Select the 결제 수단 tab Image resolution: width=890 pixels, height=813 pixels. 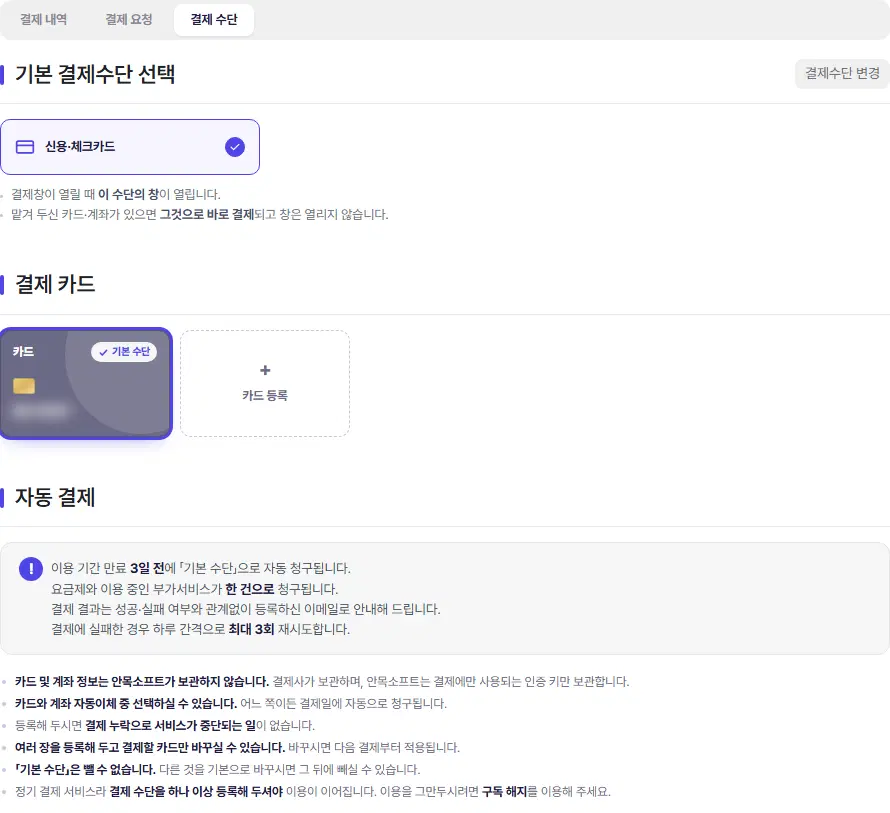pos(214,19)
